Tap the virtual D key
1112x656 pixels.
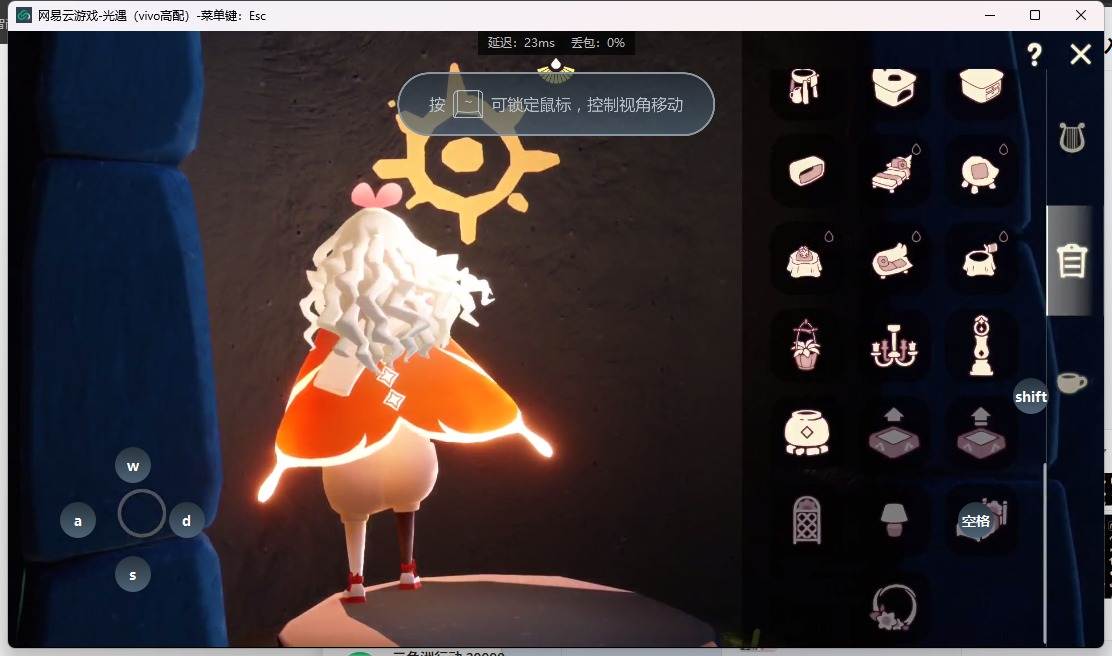point(187,520)
